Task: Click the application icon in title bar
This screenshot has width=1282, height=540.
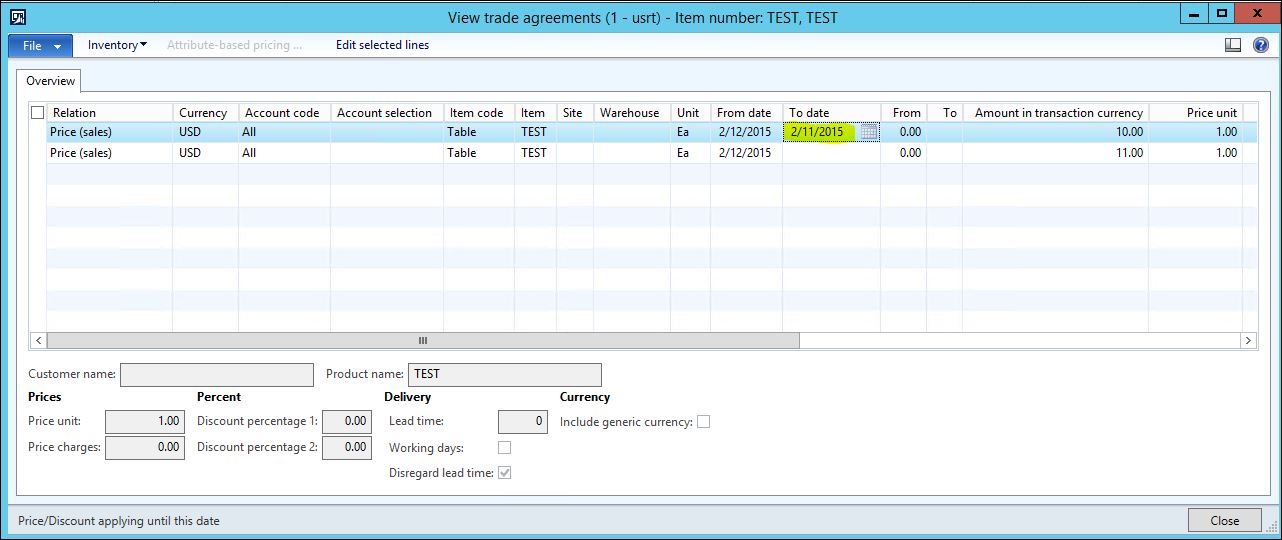Action: point(17,17)
